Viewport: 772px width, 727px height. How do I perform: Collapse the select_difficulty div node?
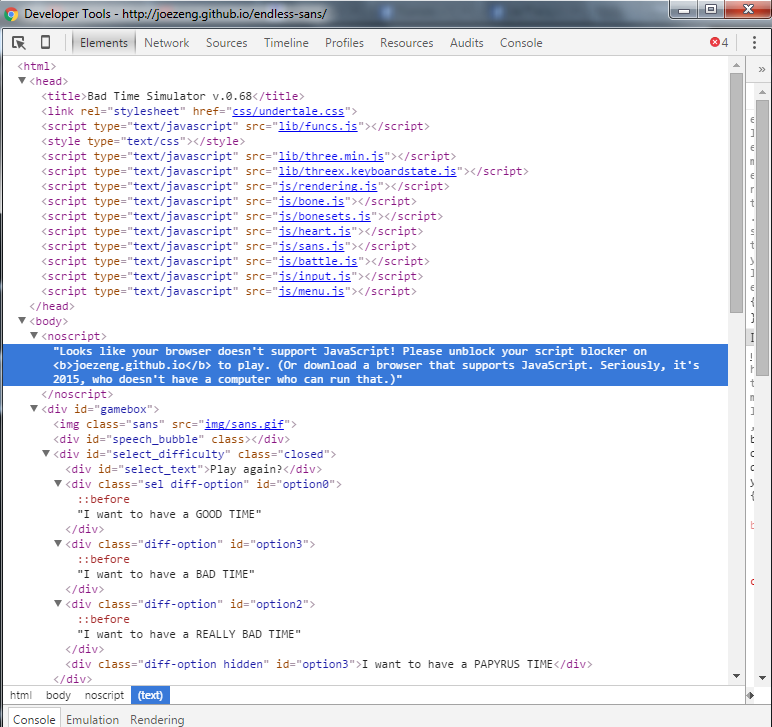point(46,454)
